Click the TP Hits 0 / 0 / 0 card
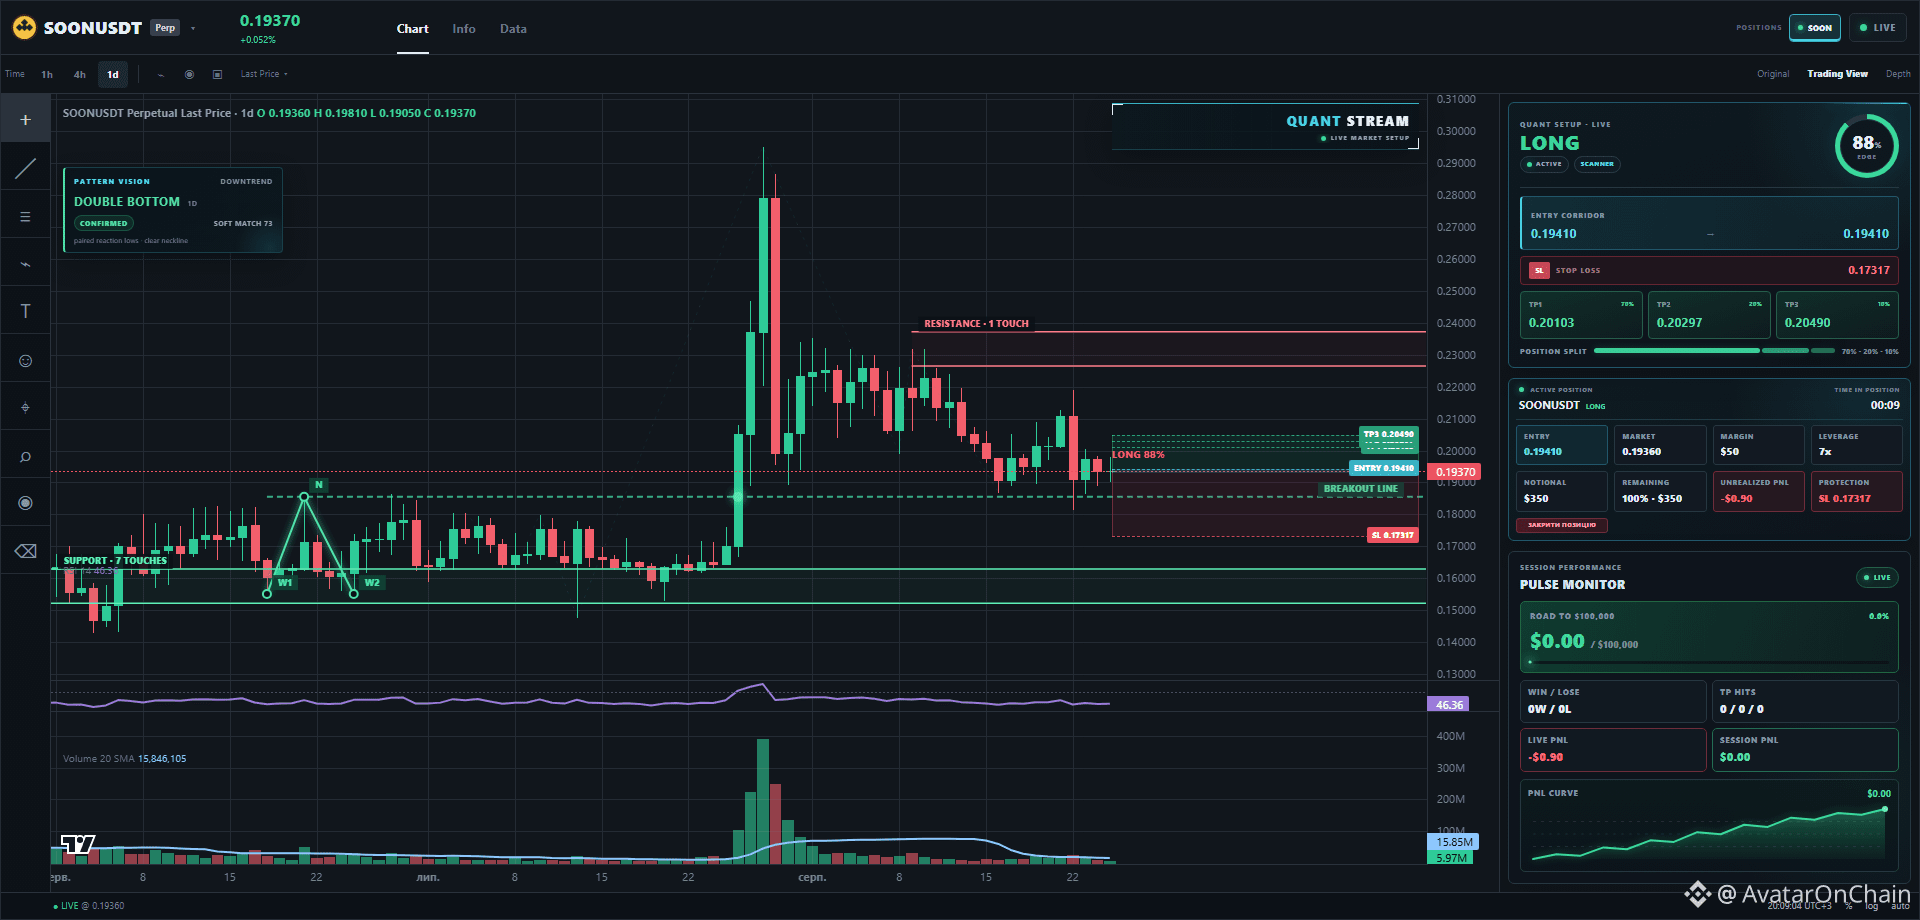This screenshot has width=1920, height=920. pyautogui.click(x=1805, y=701)
